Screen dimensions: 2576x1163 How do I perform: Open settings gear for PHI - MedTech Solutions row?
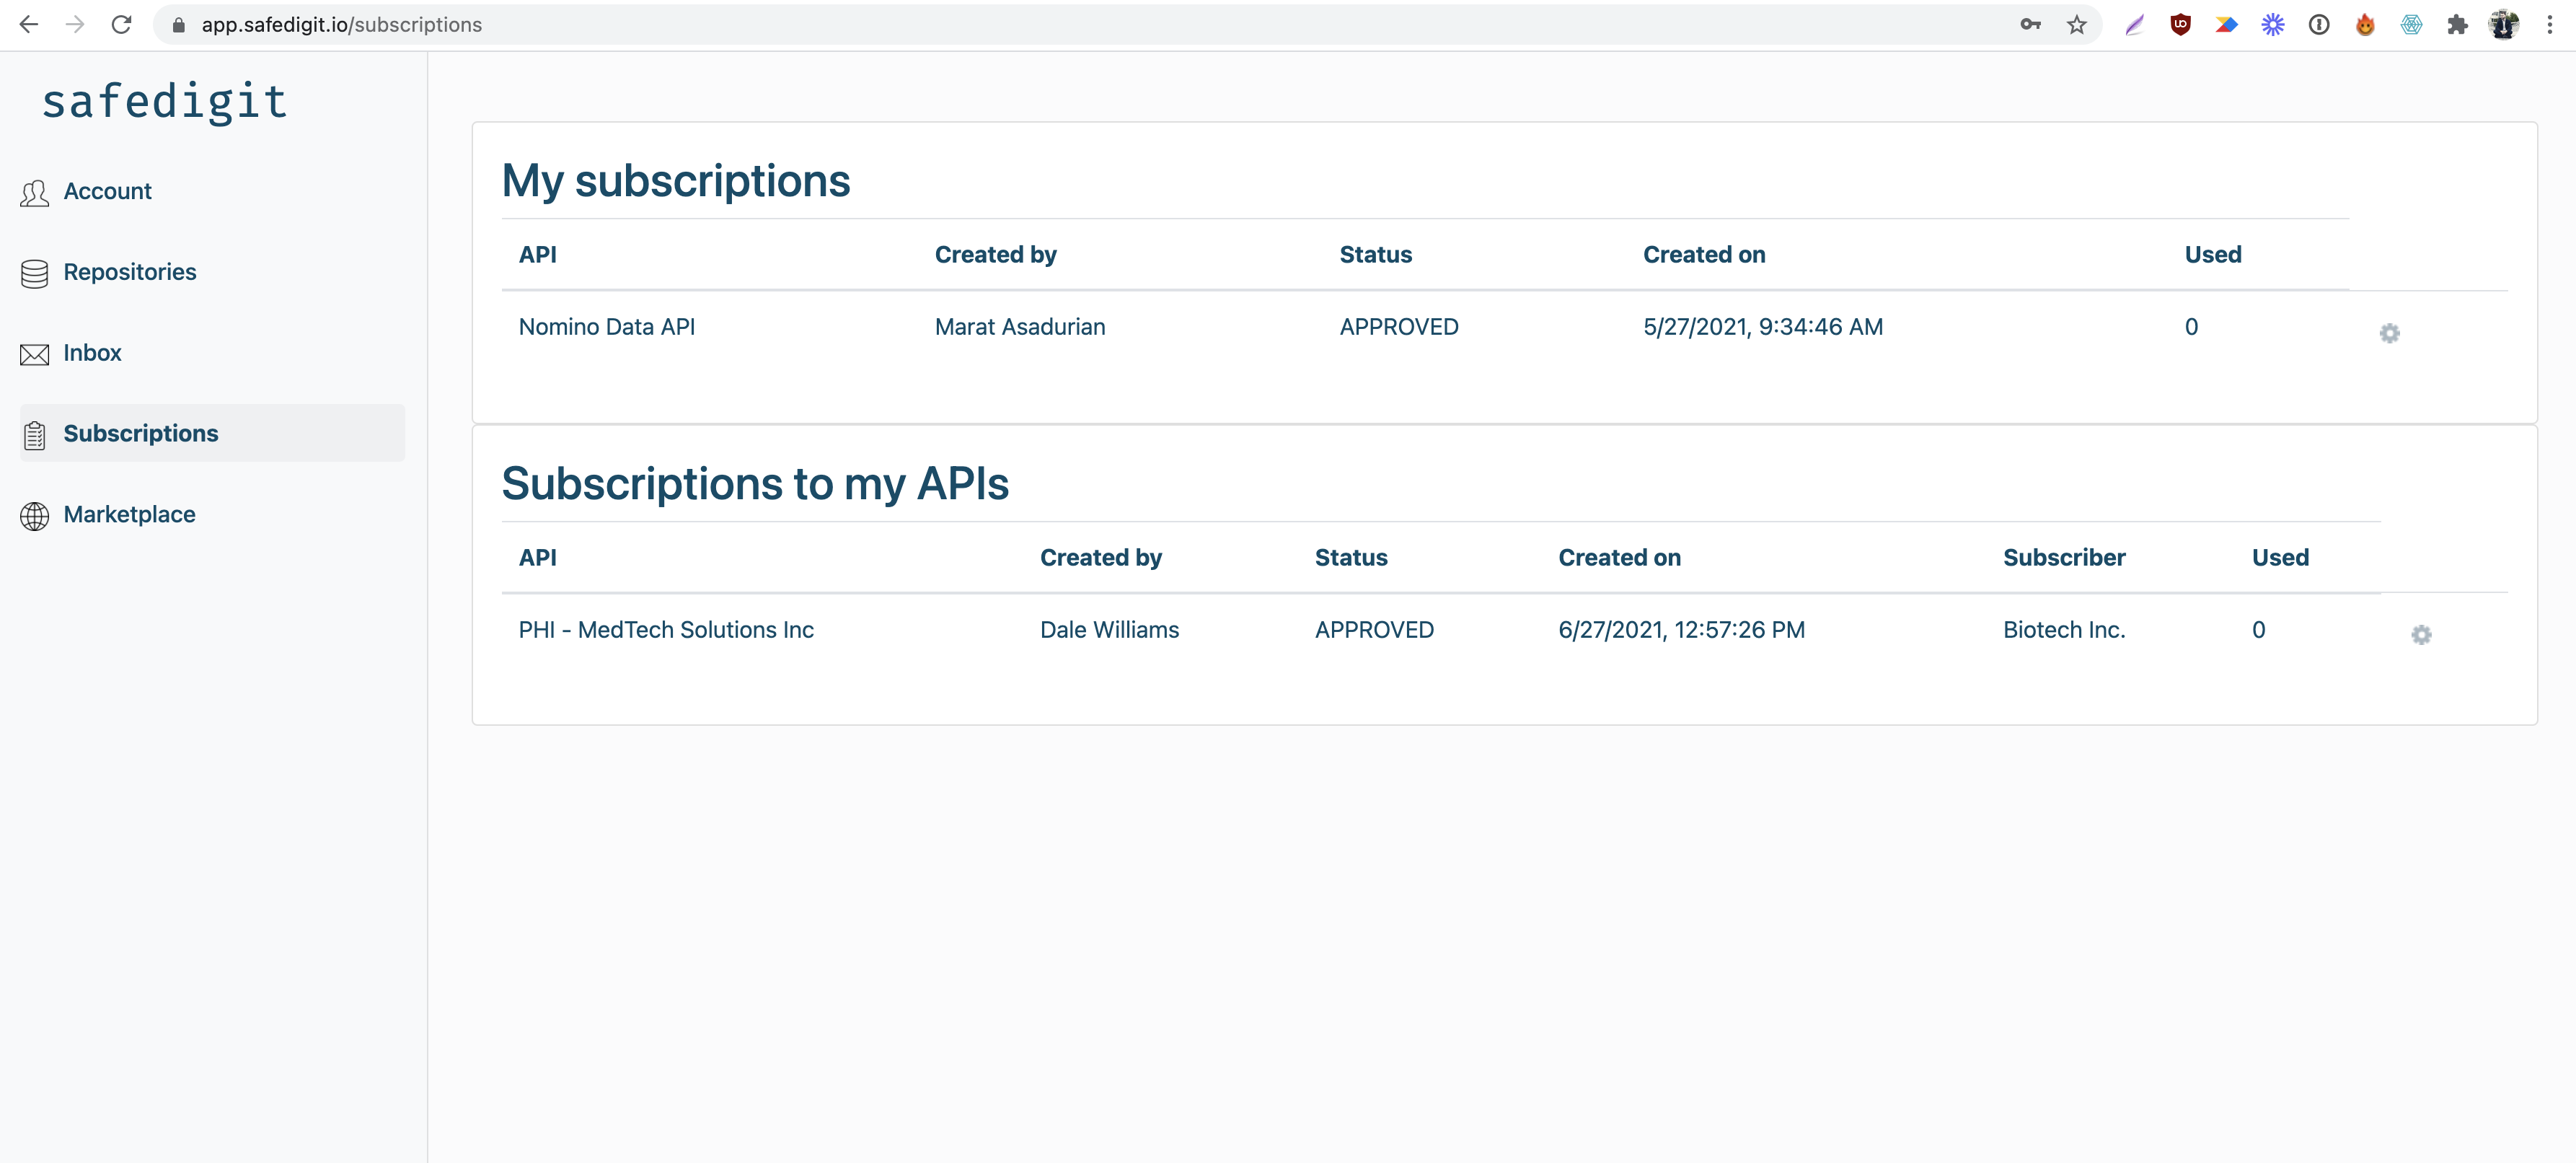point(2422,635)
